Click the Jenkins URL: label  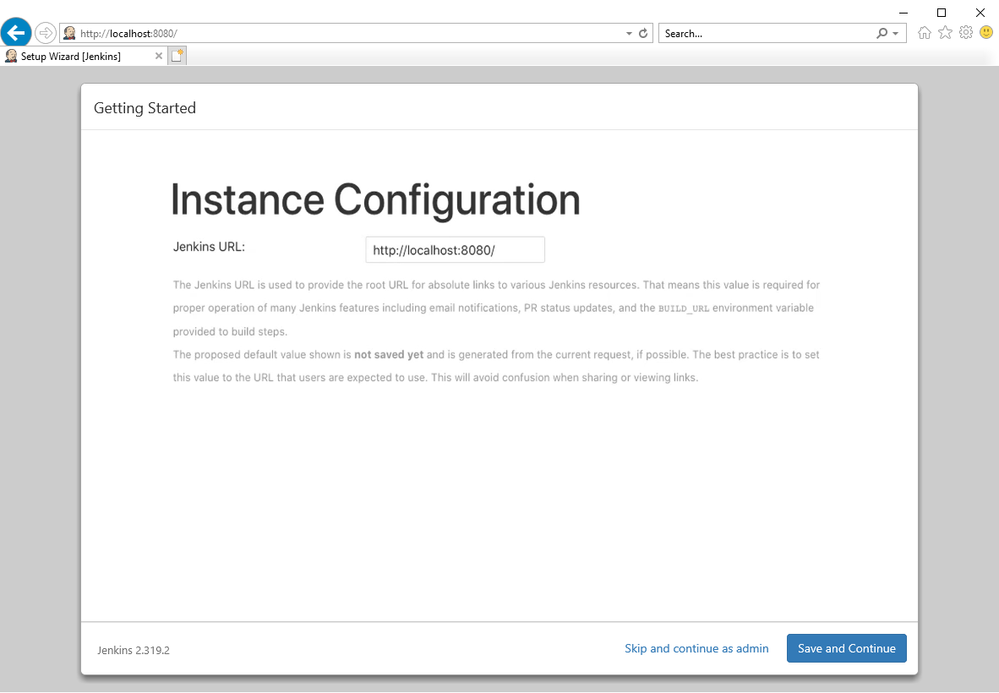click(209, 246)
